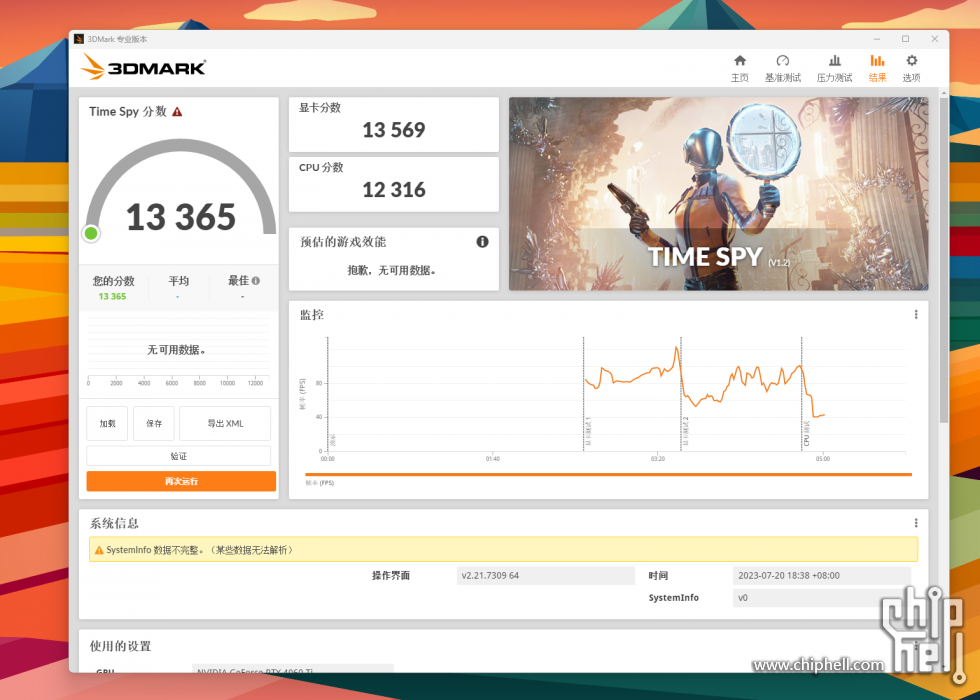Open the Results (结果) tab

(x=878, y=69)
